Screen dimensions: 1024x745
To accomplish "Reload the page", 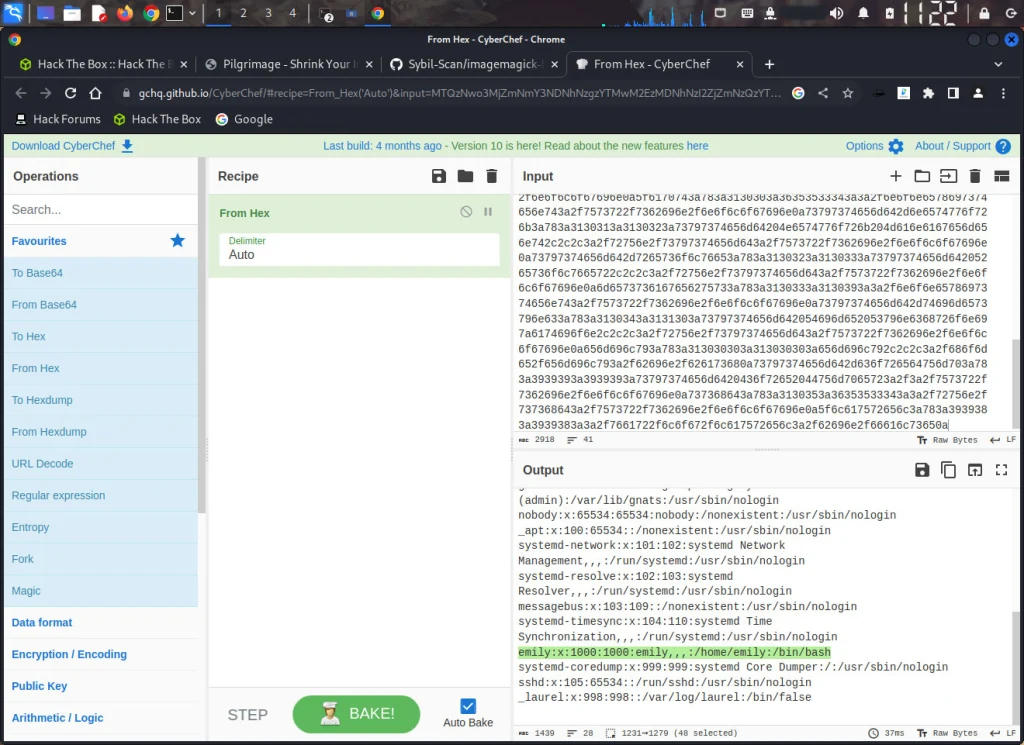I will (x=71, y=93).
